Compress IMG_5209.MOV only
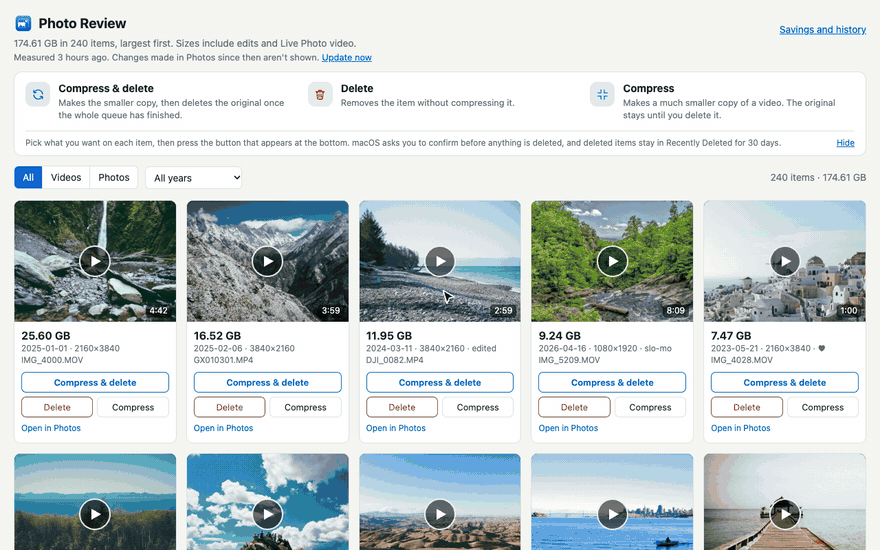The width and height of the screenshot is (880, 550). [650, 407]
